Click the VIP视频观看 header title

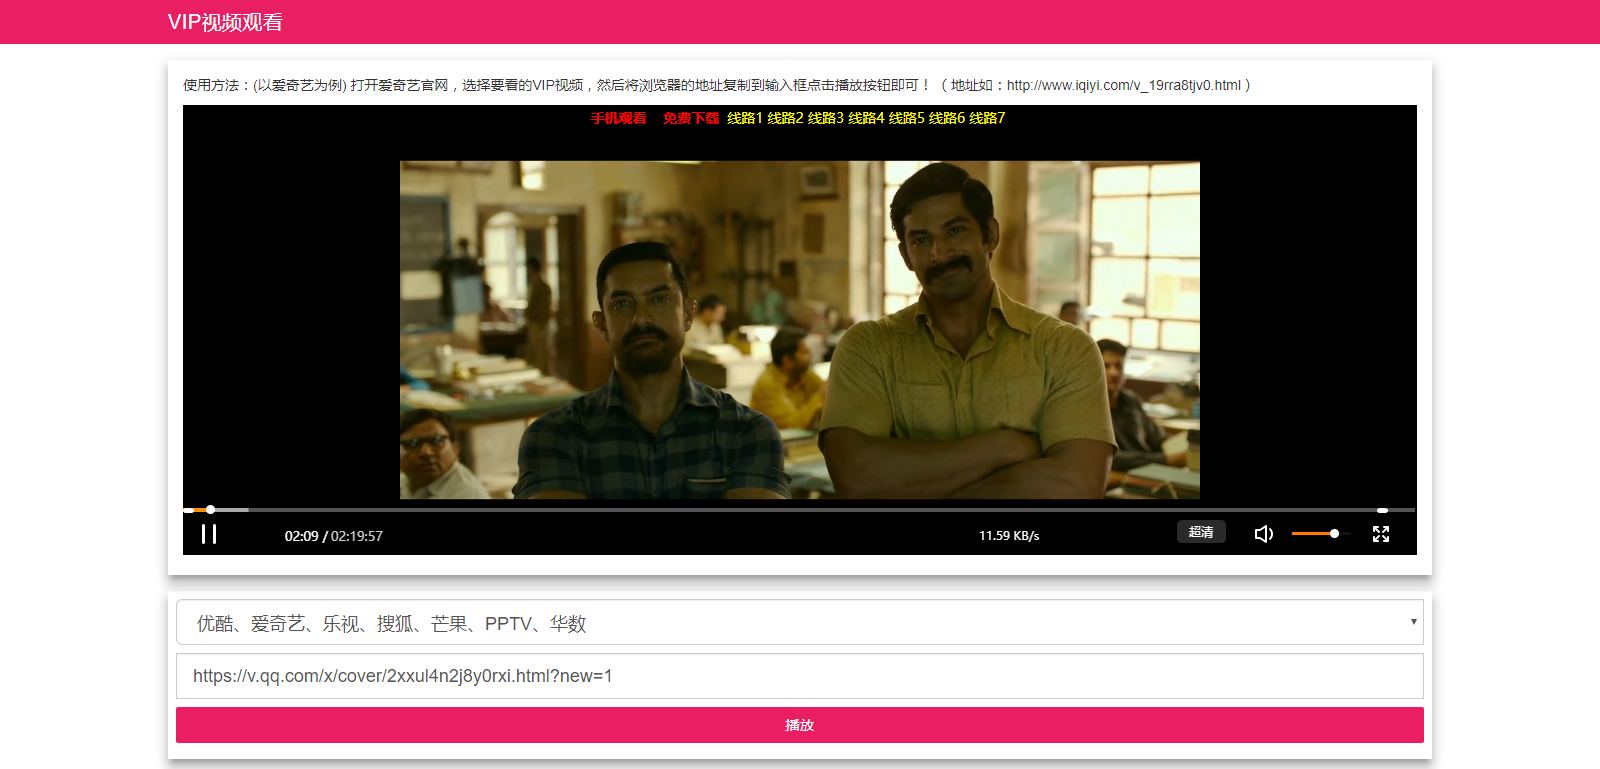[225, 22]
